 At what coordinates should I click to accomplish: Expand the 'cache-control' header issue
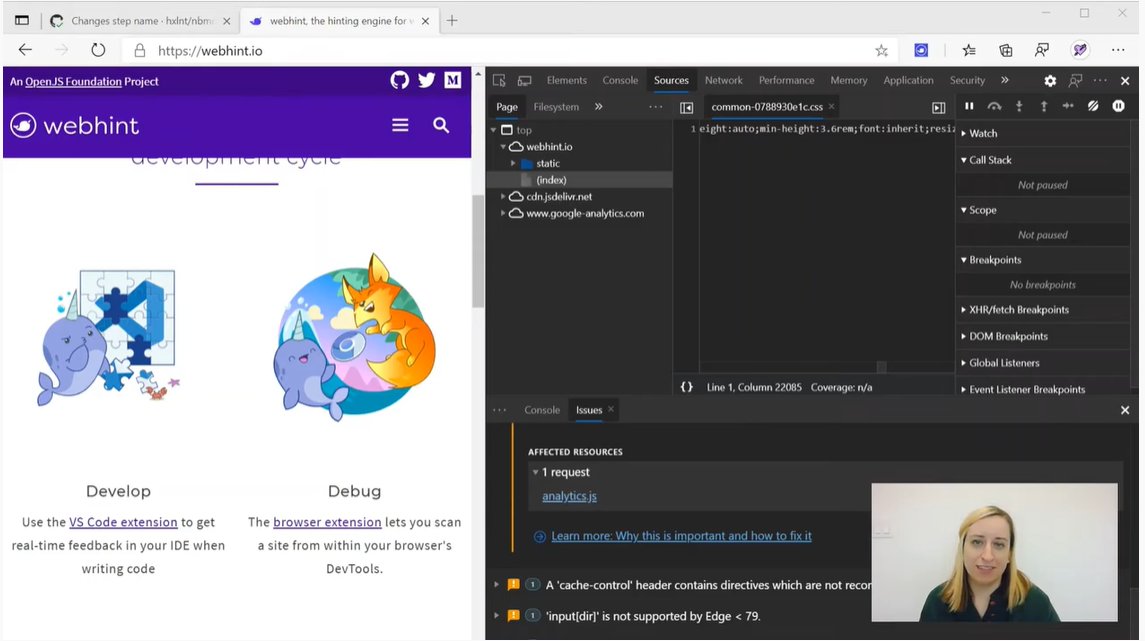[497, 585]
